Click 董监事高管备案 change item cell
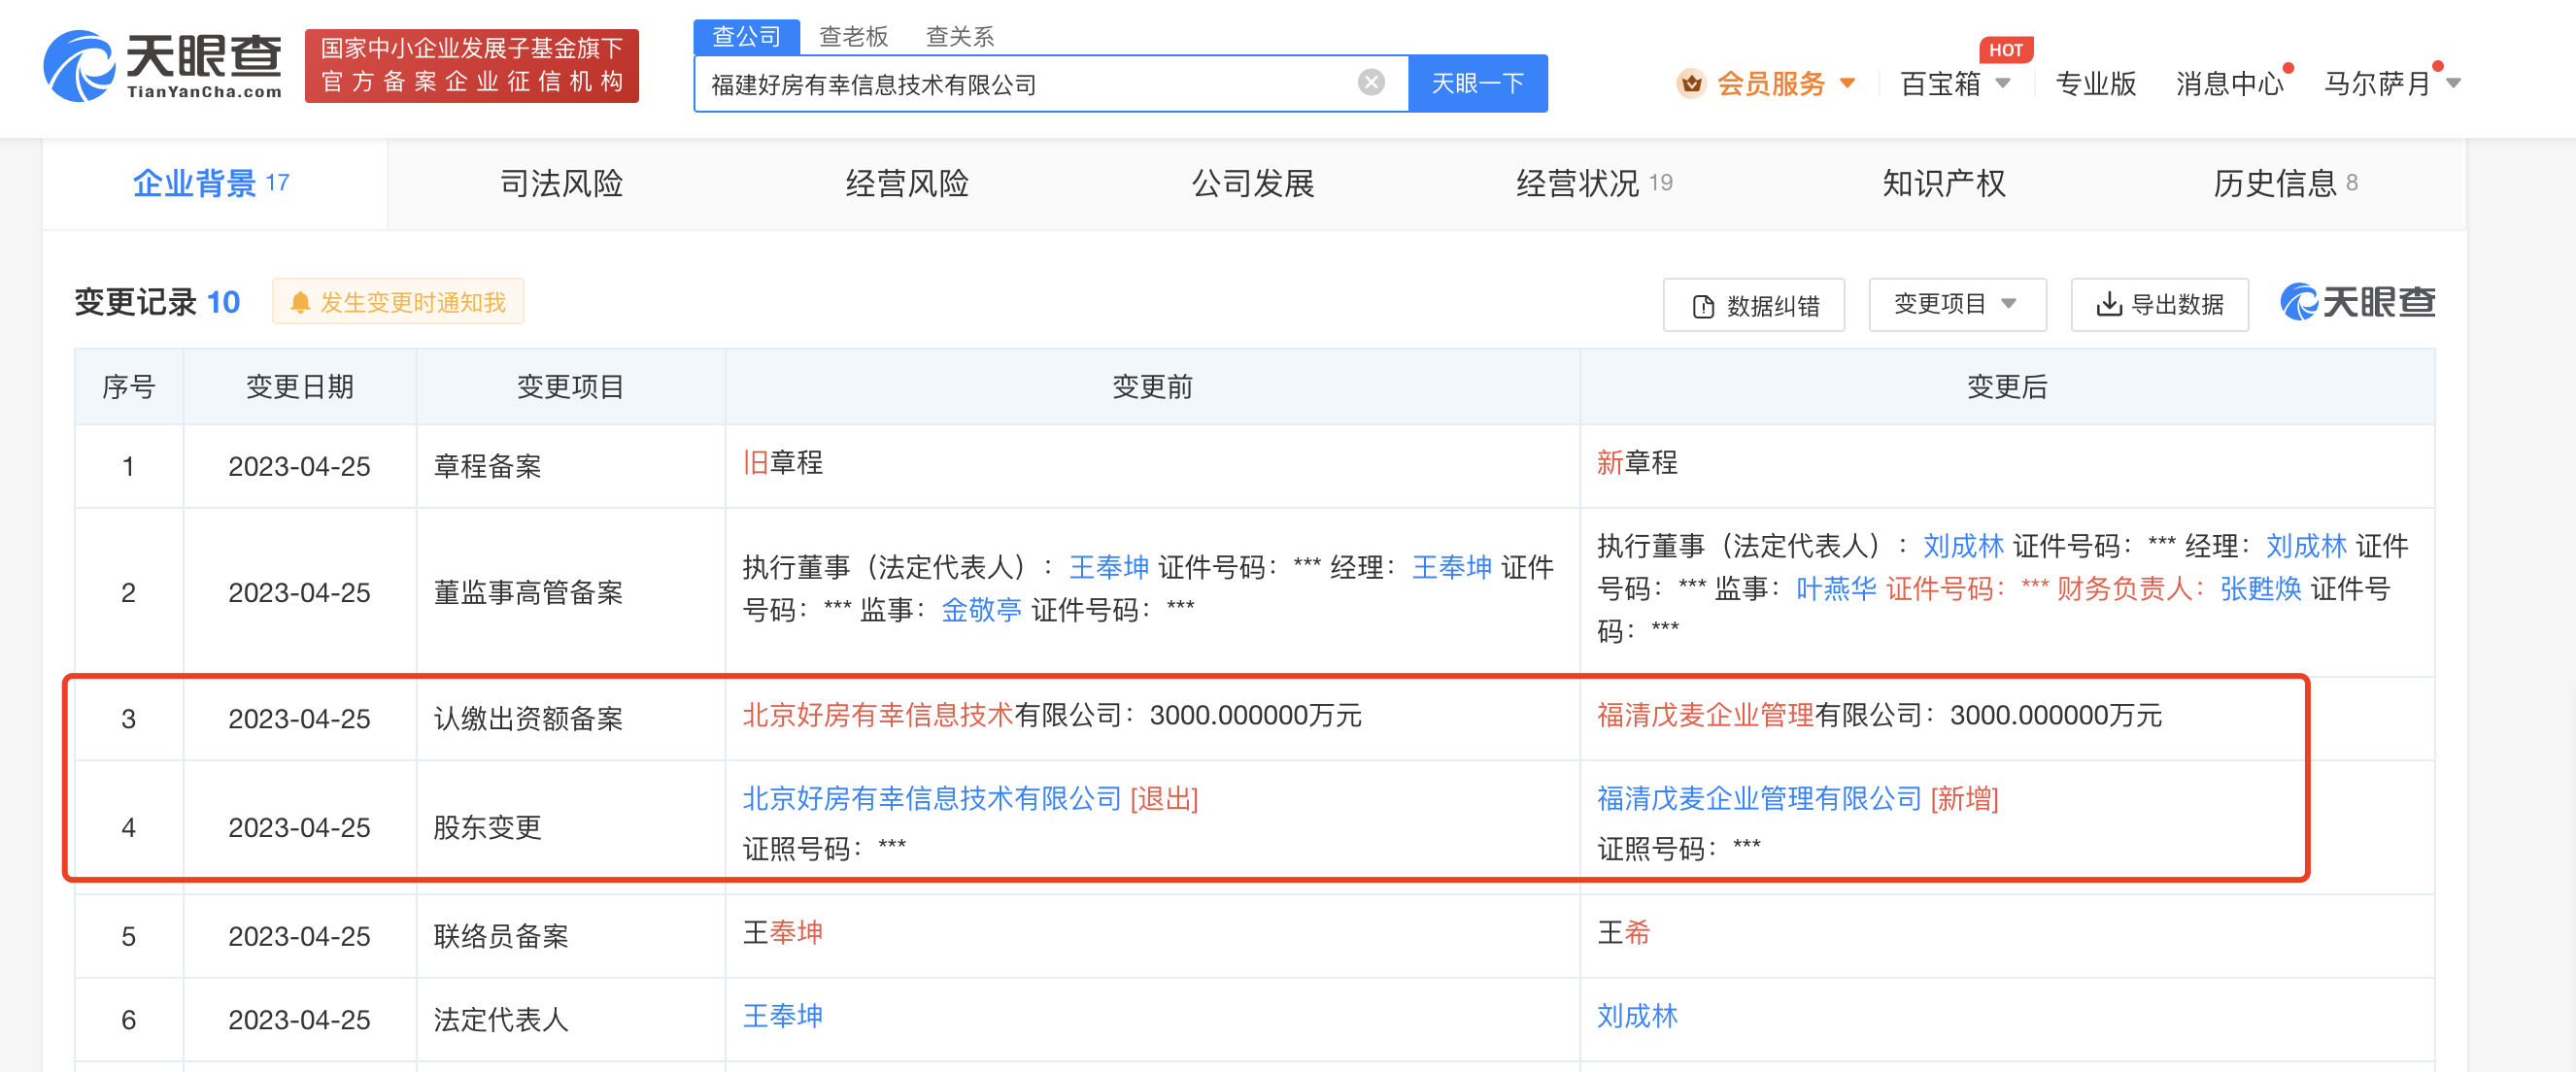The width and height of the screenshot is (2576, 1072). 570,592
